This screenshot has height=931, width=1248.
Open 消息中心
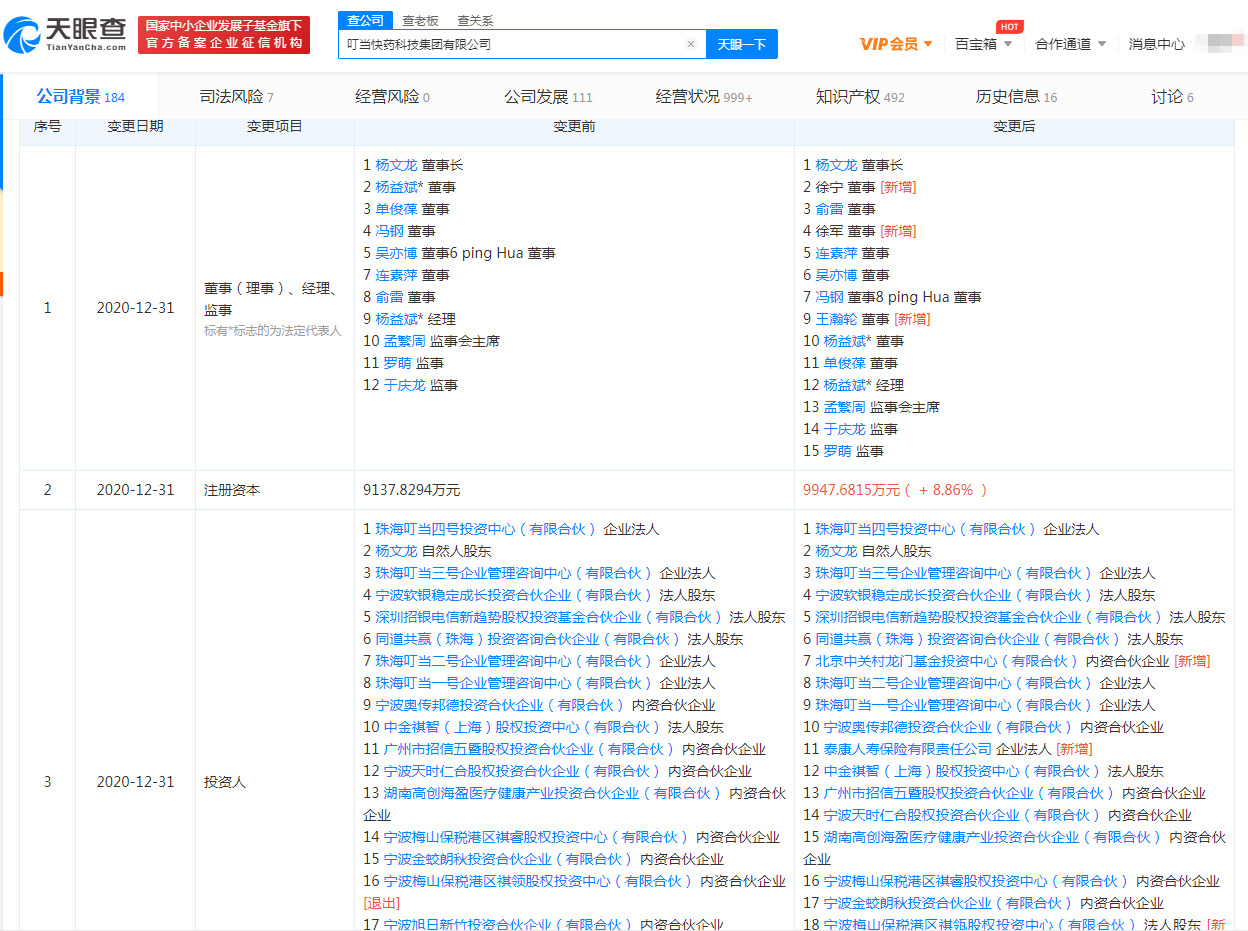click(1156, 44)
